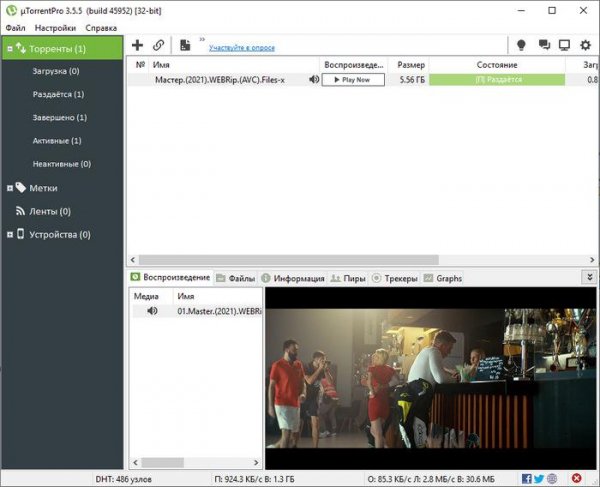Switch to the Информация tab

(x=293, y=278)
